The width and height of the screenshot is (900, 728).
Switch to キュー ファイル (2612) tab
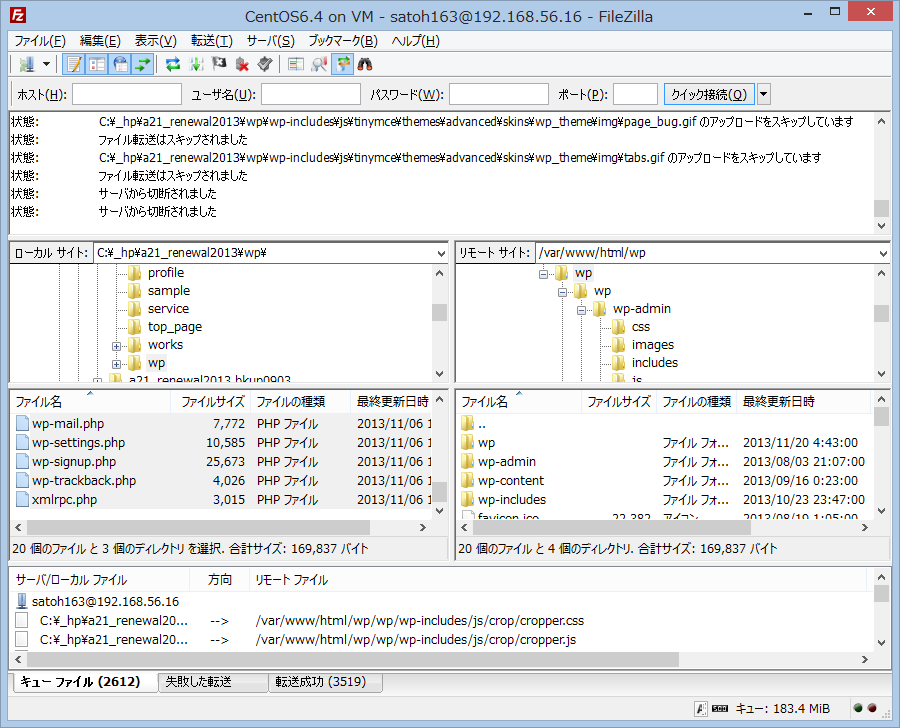[x=84, y=682]
